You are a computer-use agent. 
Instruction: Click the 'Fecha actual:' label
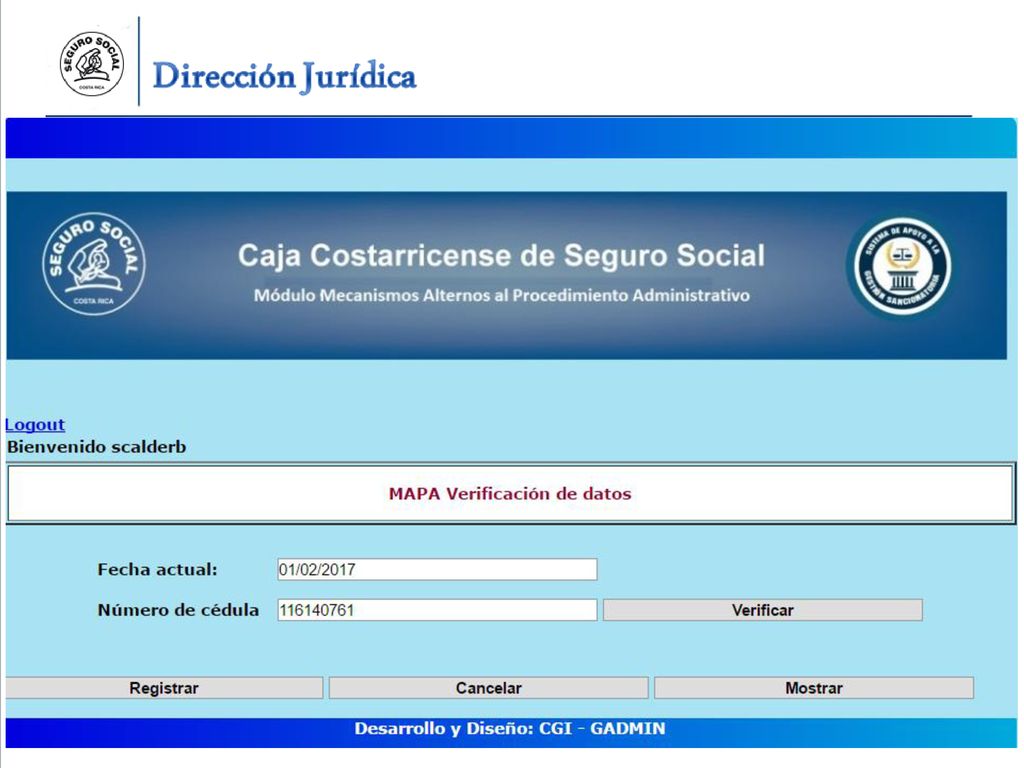click(x=157, y=569)
